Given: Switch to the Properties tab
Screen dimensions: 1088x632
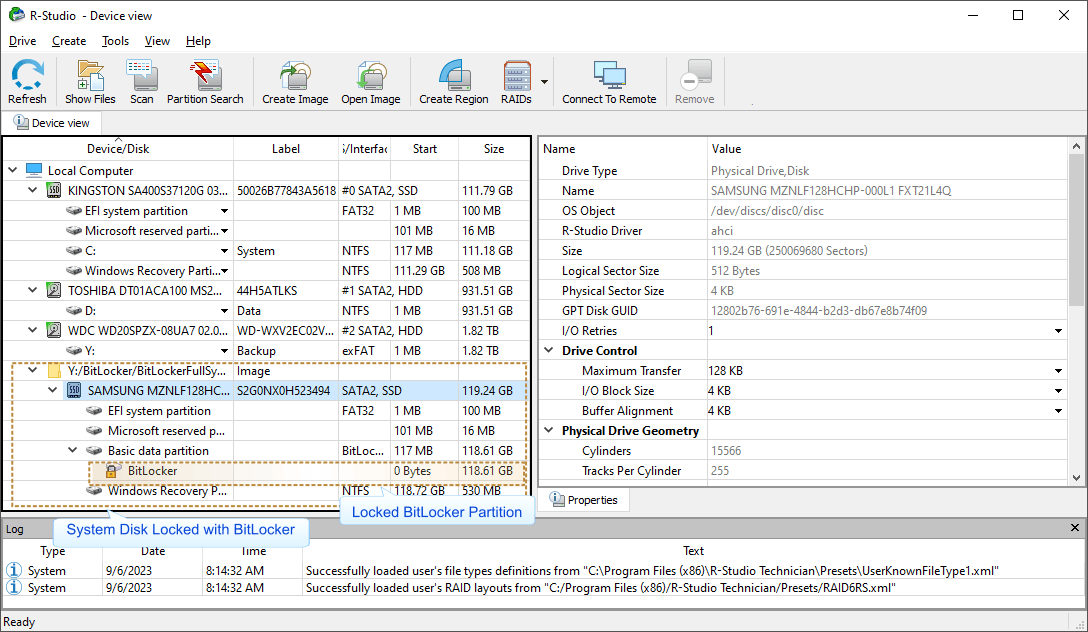Looking at the screenshot, I should point(584,499).
